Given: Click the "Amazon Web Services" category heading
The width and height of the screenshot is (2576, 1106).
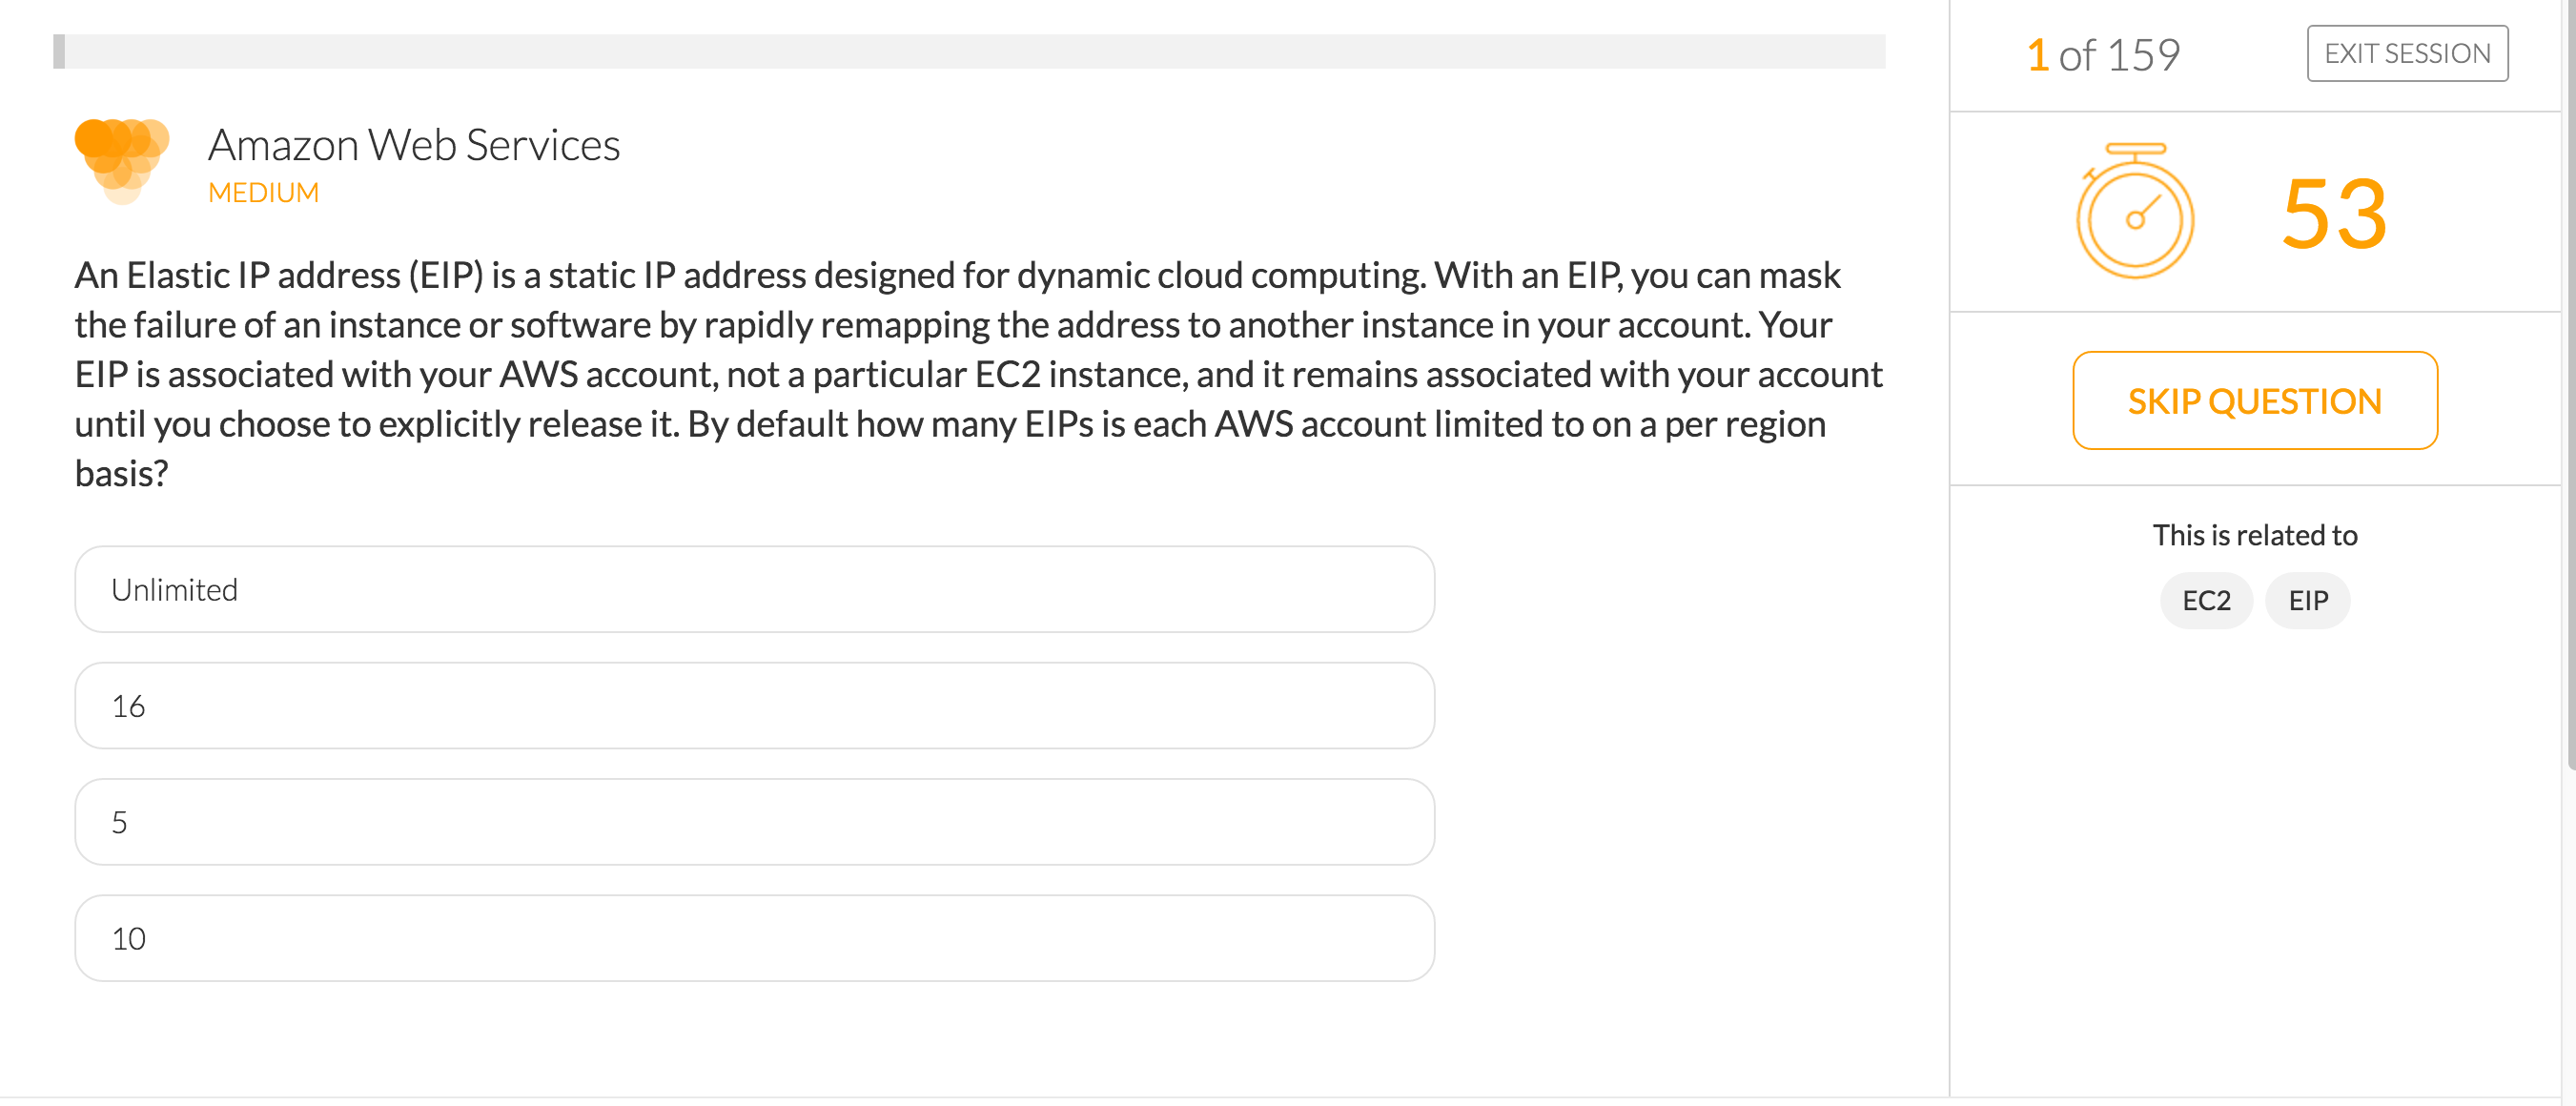Looking at the screenshot, I should [414, 145].
